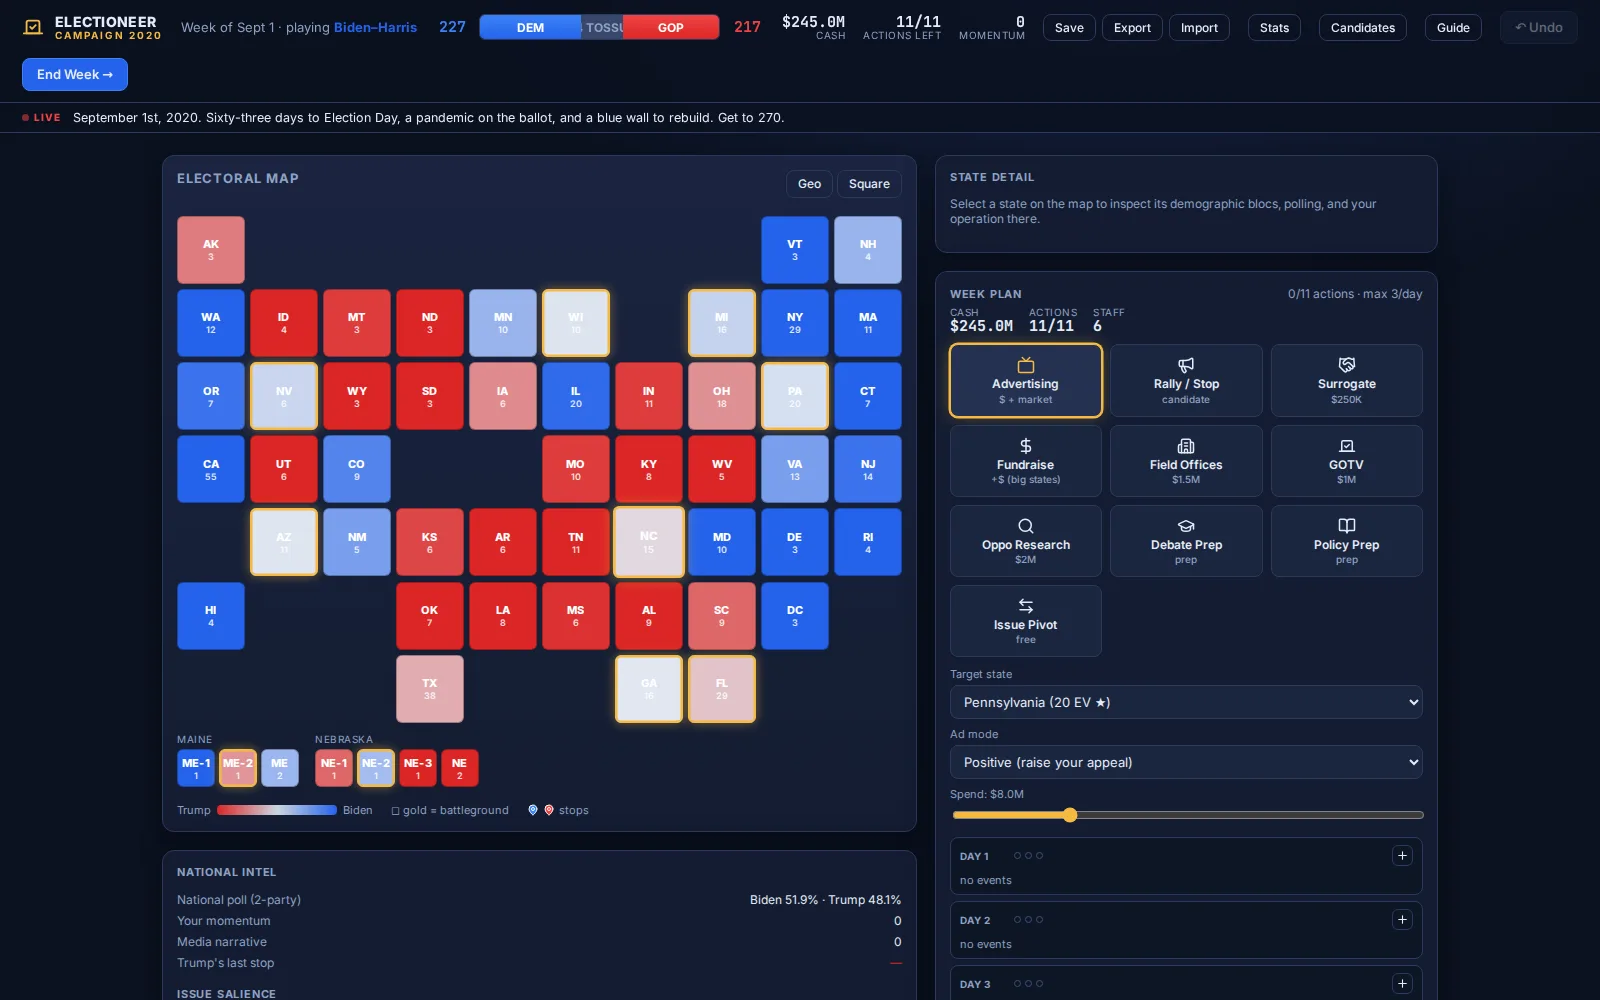Screen dimensions: 1600x1000
Task: Choose the Policy Prep action
Action: pos(1346,541)
